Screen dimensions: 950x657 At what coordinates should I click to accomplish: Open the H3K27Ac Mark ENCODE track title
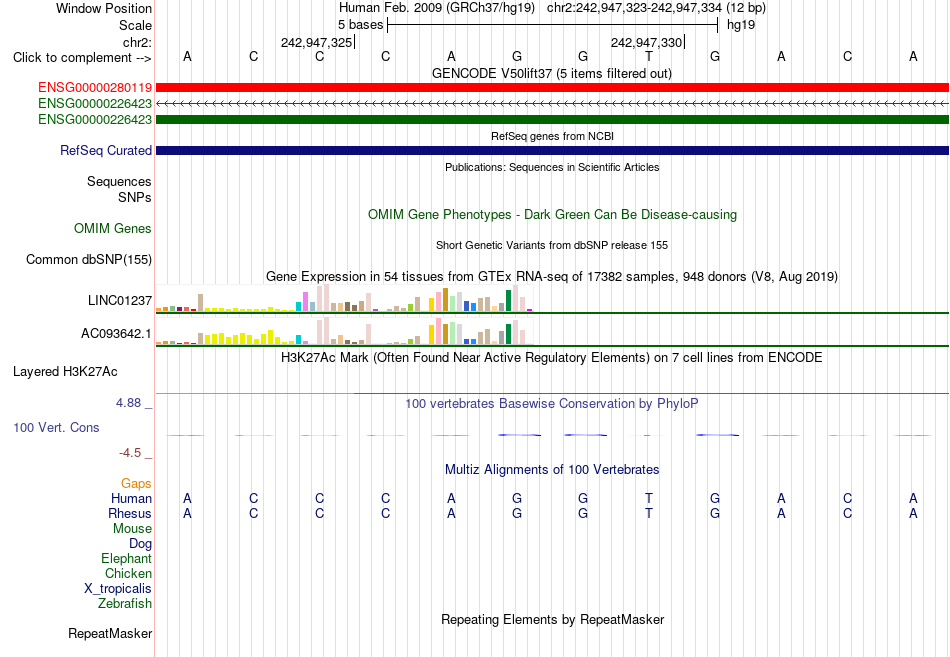(x=552, y=358)
